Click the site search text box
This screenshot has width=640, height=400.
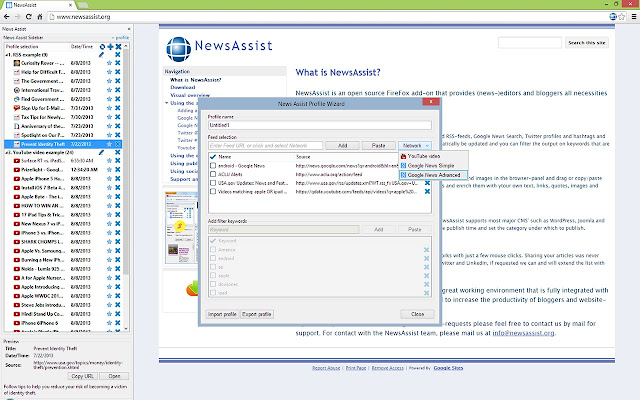pos(530,42)
